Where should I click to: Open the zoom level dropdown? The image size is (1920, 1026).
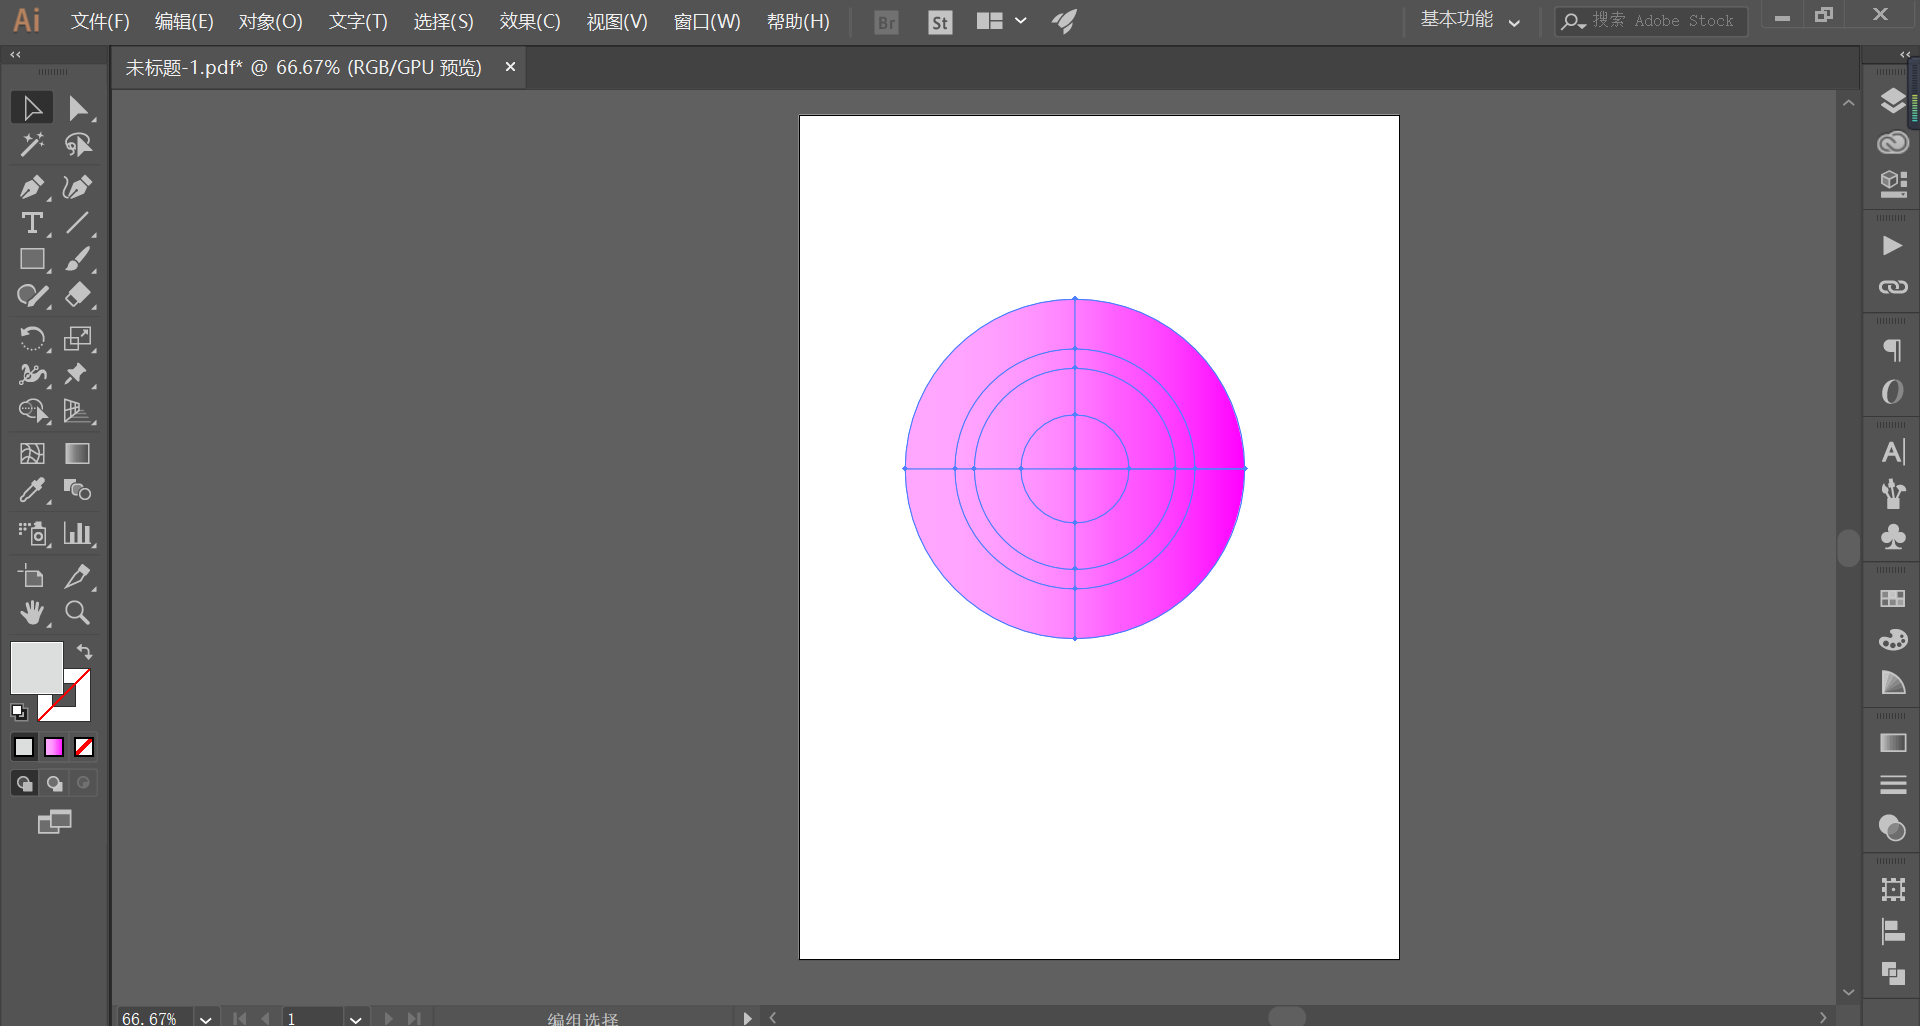click(205, 1018)
